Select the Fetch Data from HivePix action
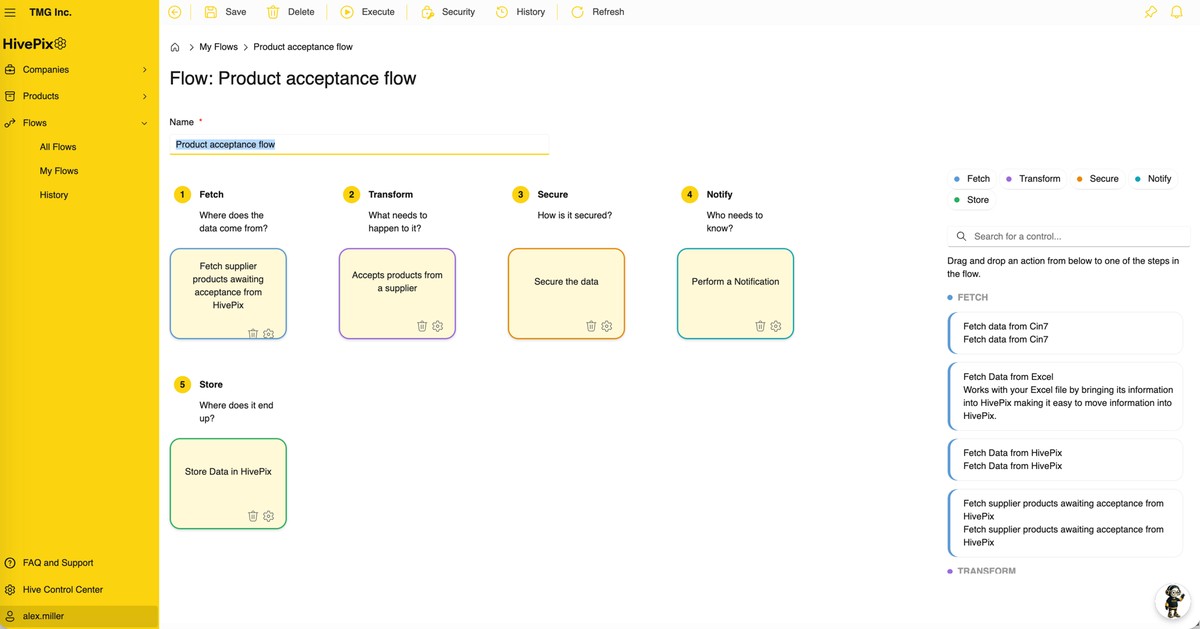Image resolution: width=1200 pixels, height=629 pixels. pos(1065,459)
